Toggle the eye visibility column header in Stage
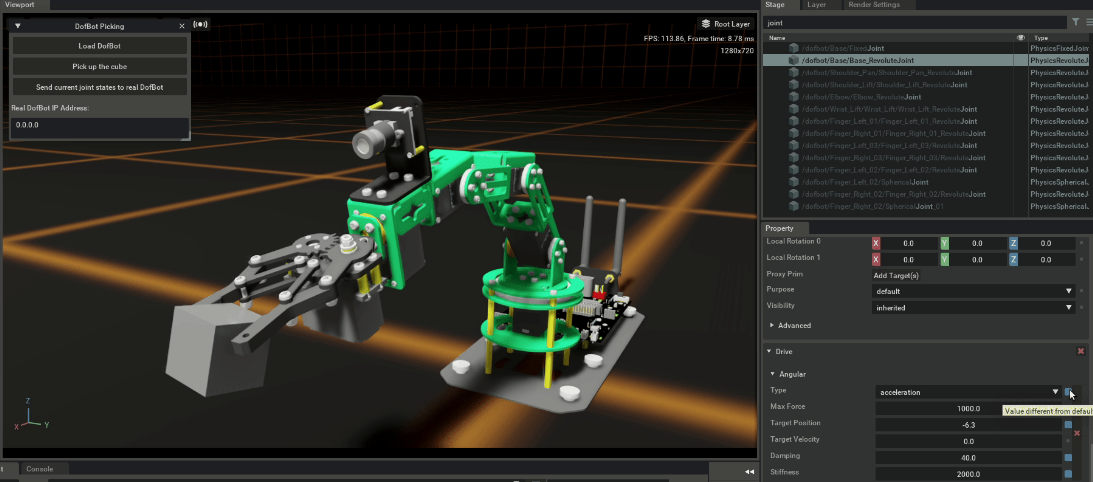Screen dimensions: 1093x482 pyautogui.click(x=1020, y=37)
